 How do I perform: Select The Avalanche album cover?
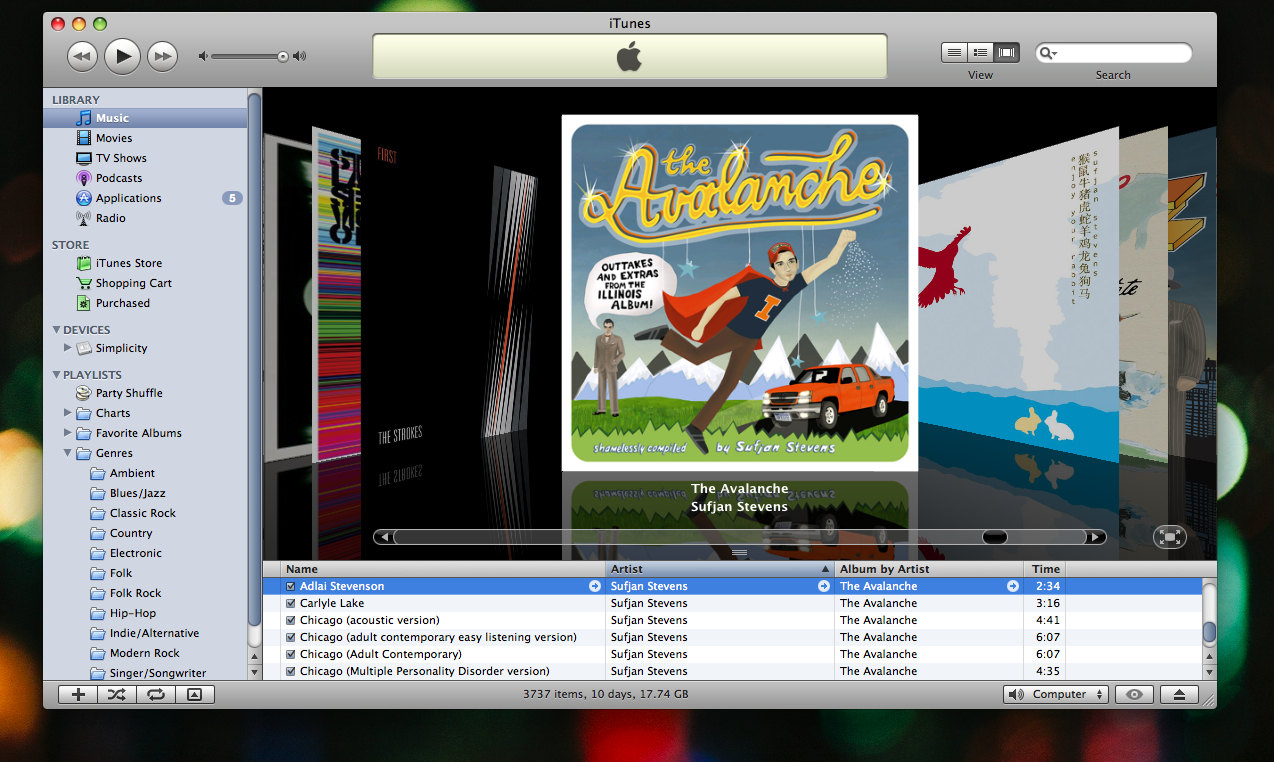(x=740, y=293)
